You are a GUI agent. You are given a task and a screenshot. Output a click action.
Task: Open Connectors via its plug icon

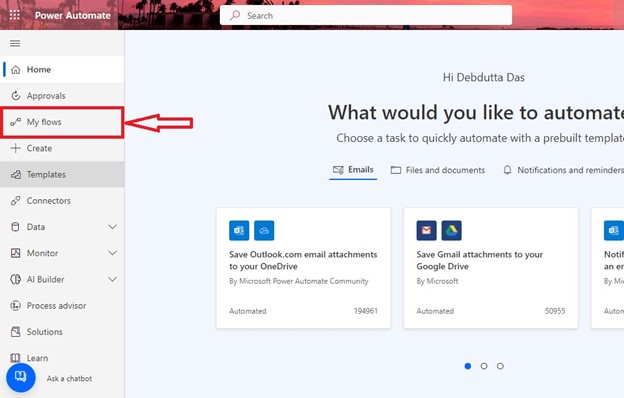16,201
